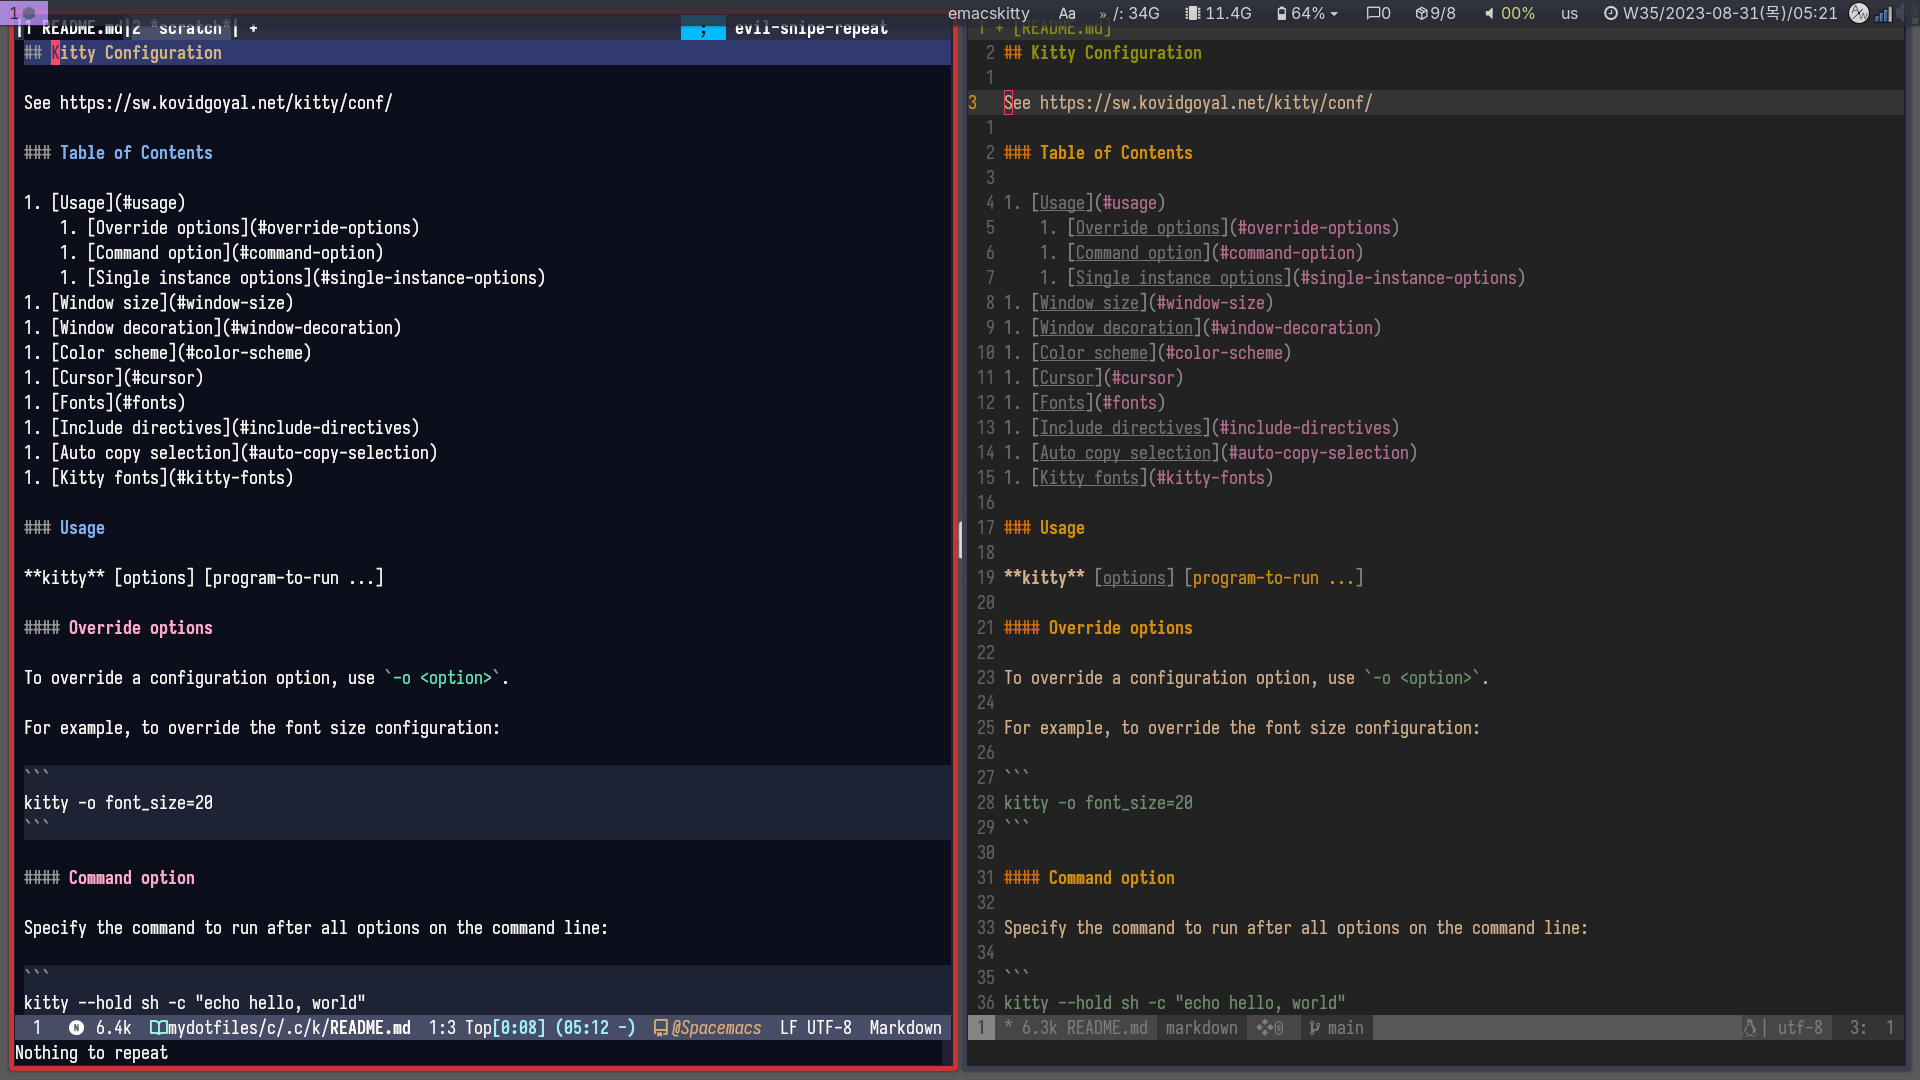Click line number 17 in right gutter
This screenshot has height=1080, width=1920.
coord(985,528)
